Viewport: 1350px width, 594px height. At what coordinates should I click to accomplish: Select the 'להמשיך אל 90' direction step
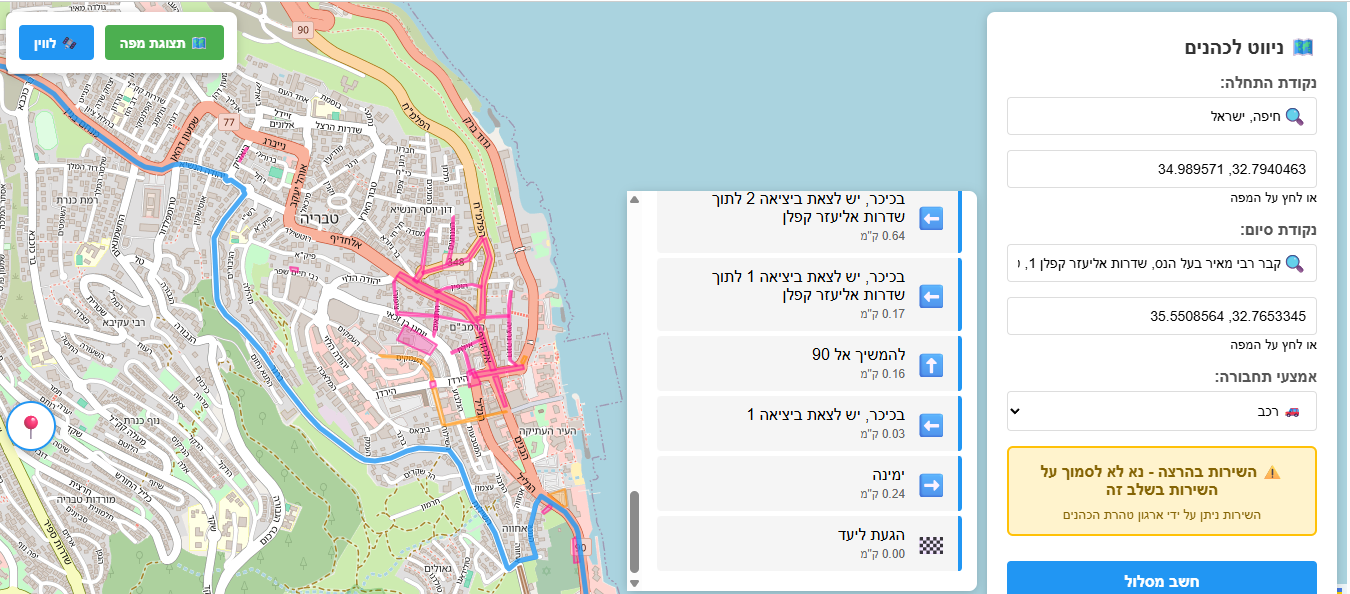(806, 364)
